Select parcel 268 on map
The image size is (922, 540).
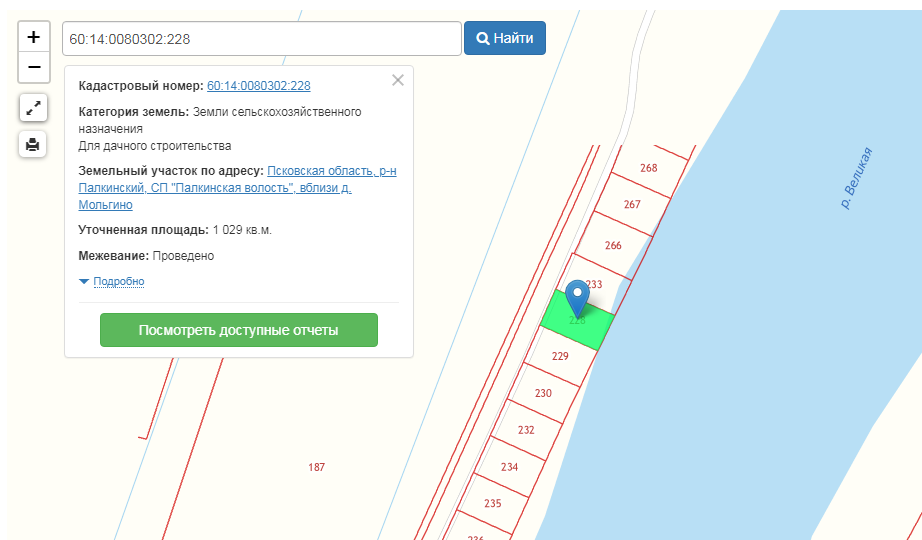click(649, 168)
